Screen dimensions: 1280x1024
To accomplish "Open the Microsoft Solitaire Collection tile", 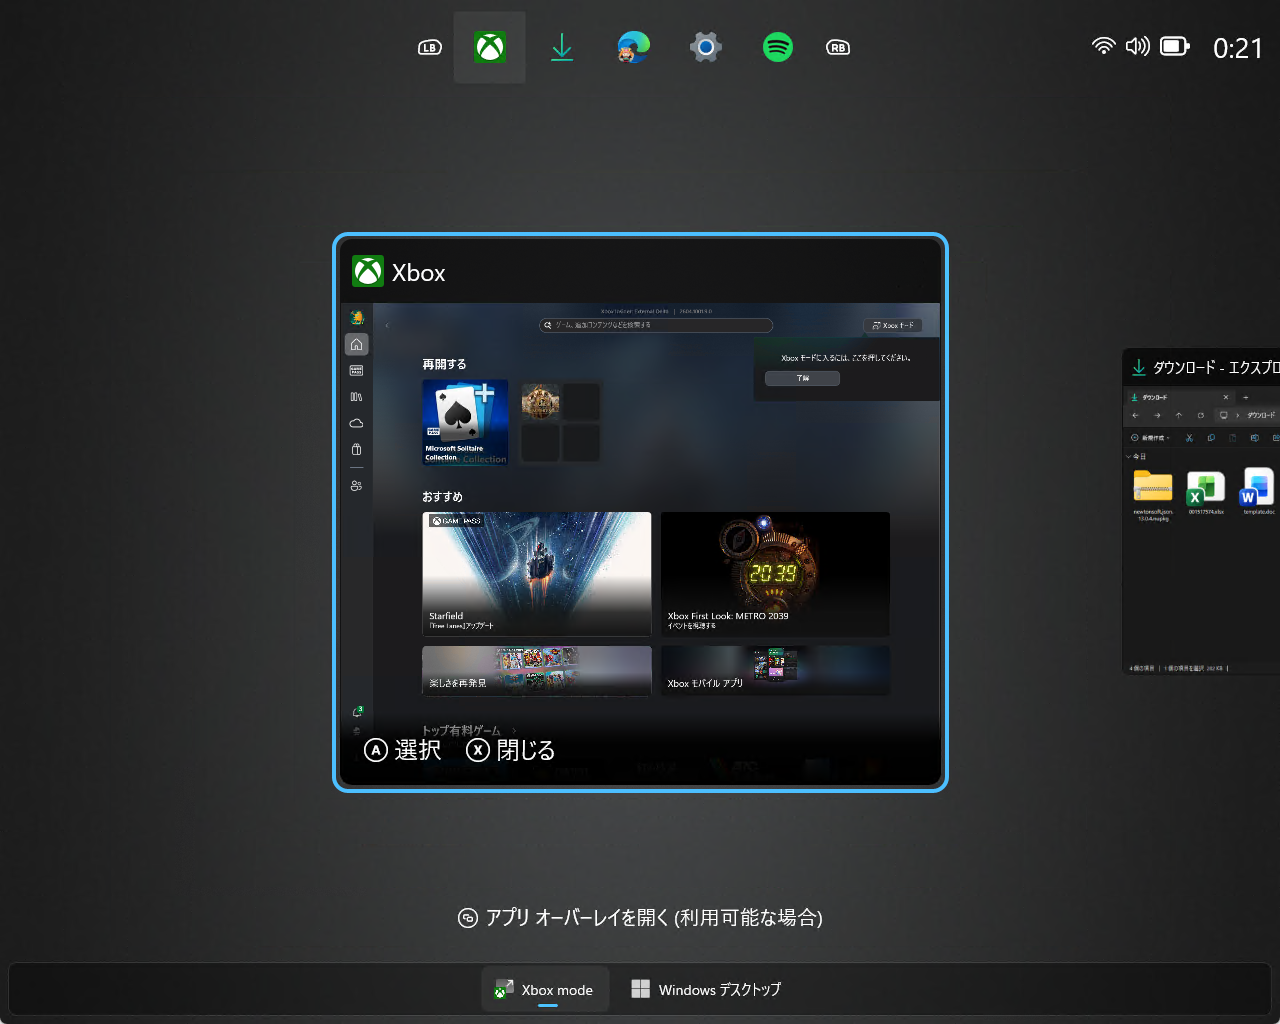I will [465, 422].
